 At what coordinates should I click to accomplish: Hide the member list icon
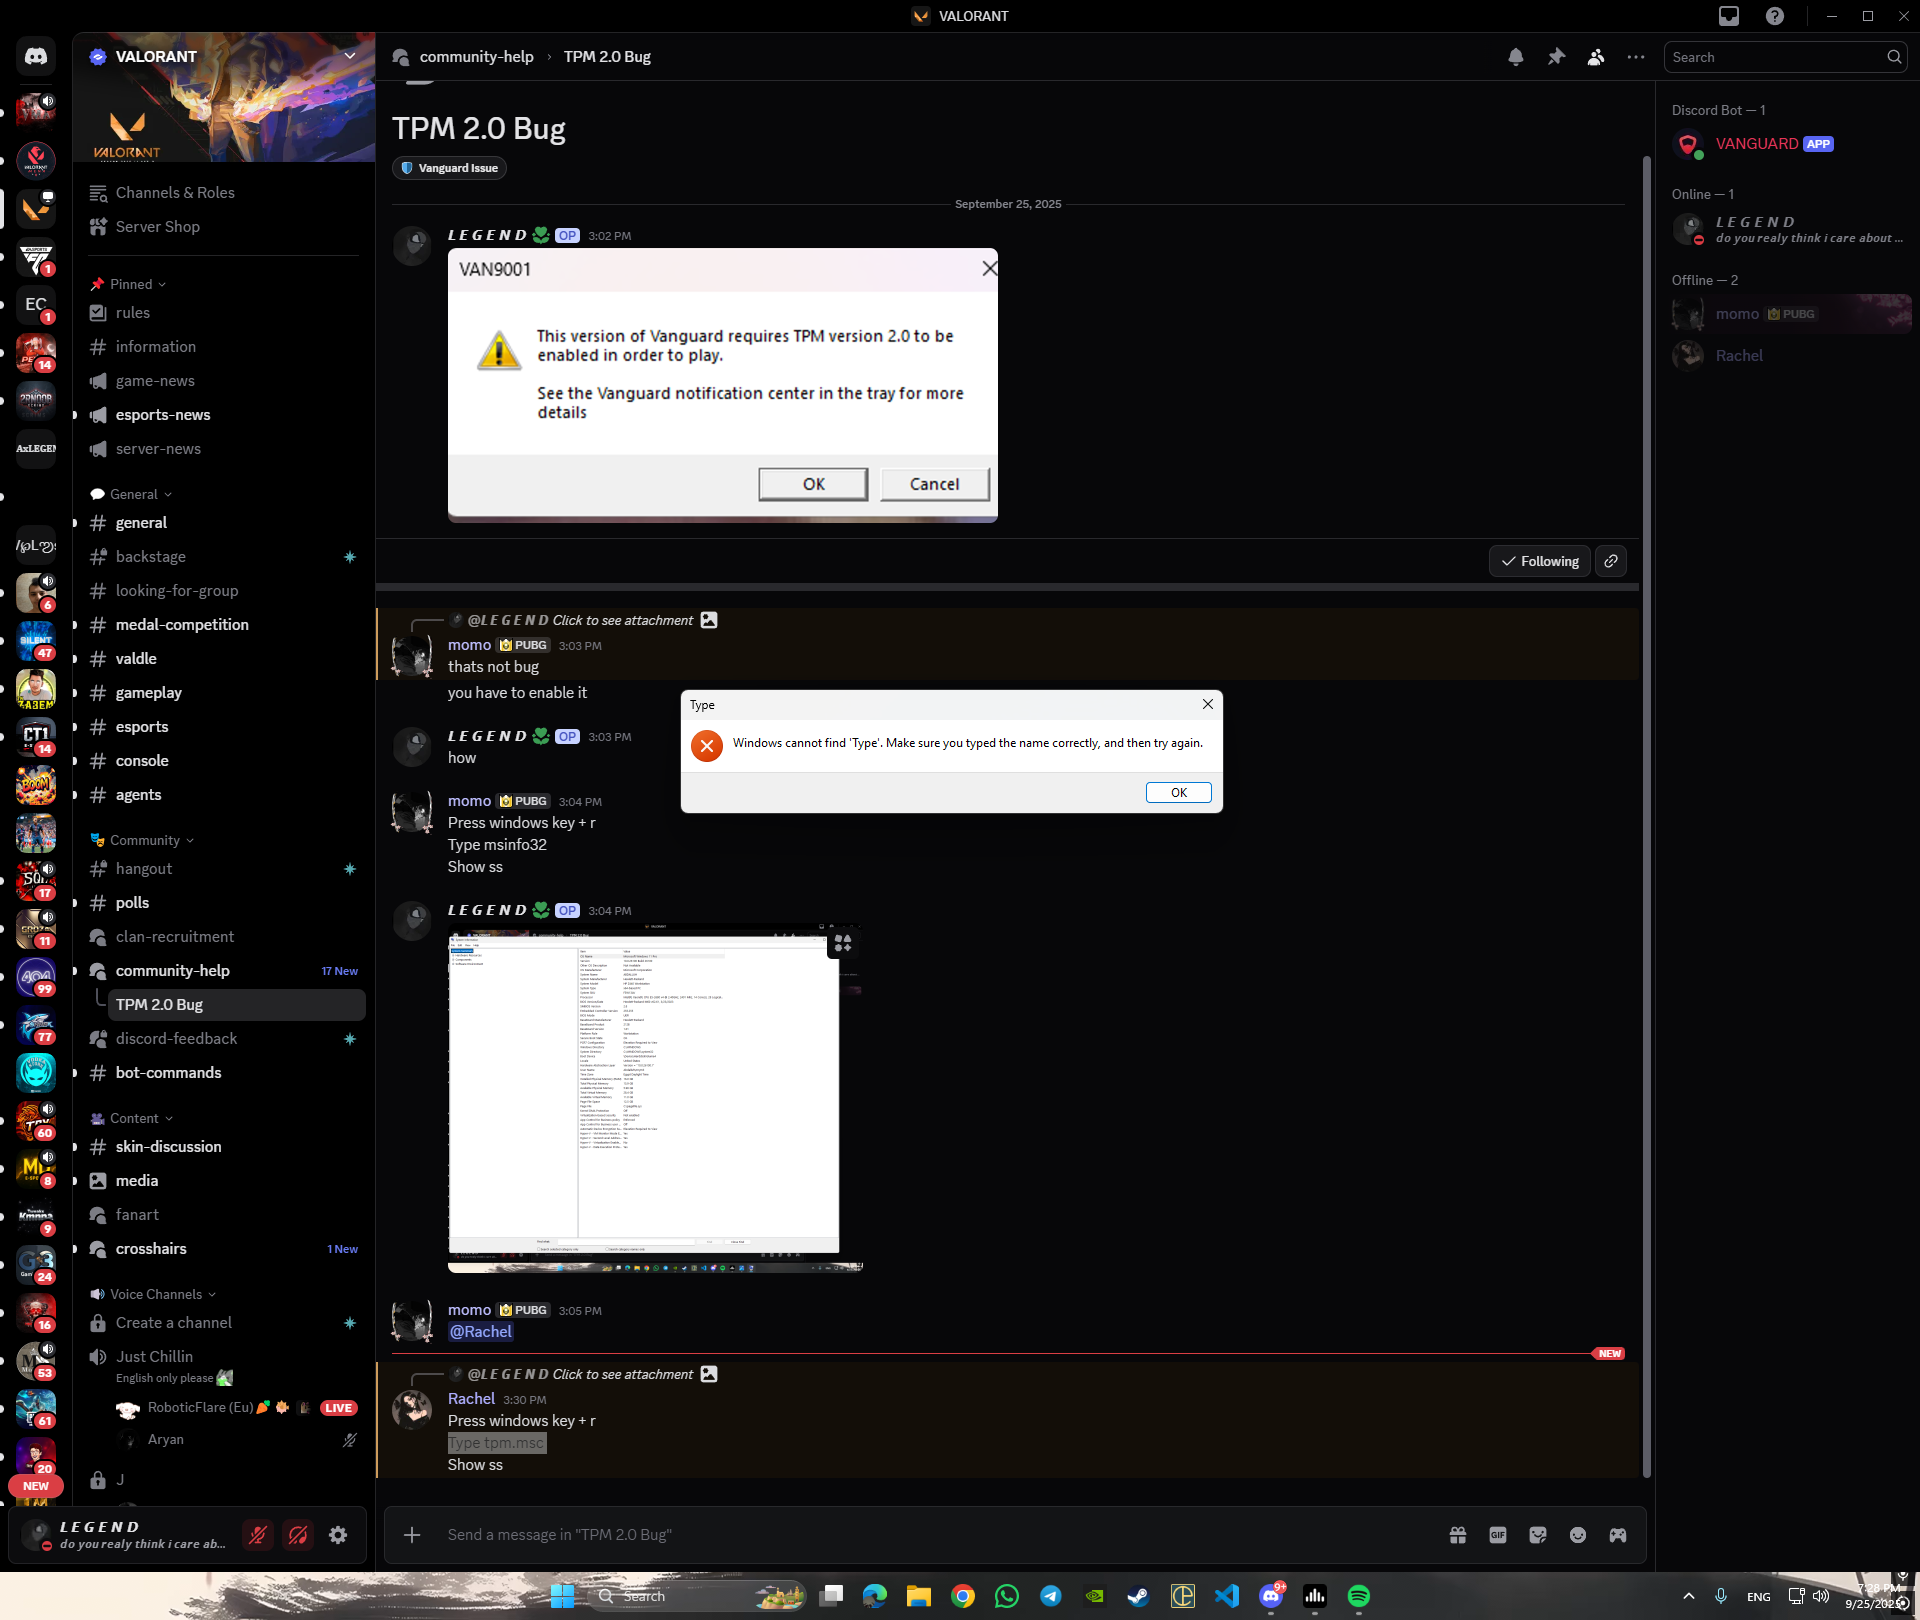(x=1596, y=57)
